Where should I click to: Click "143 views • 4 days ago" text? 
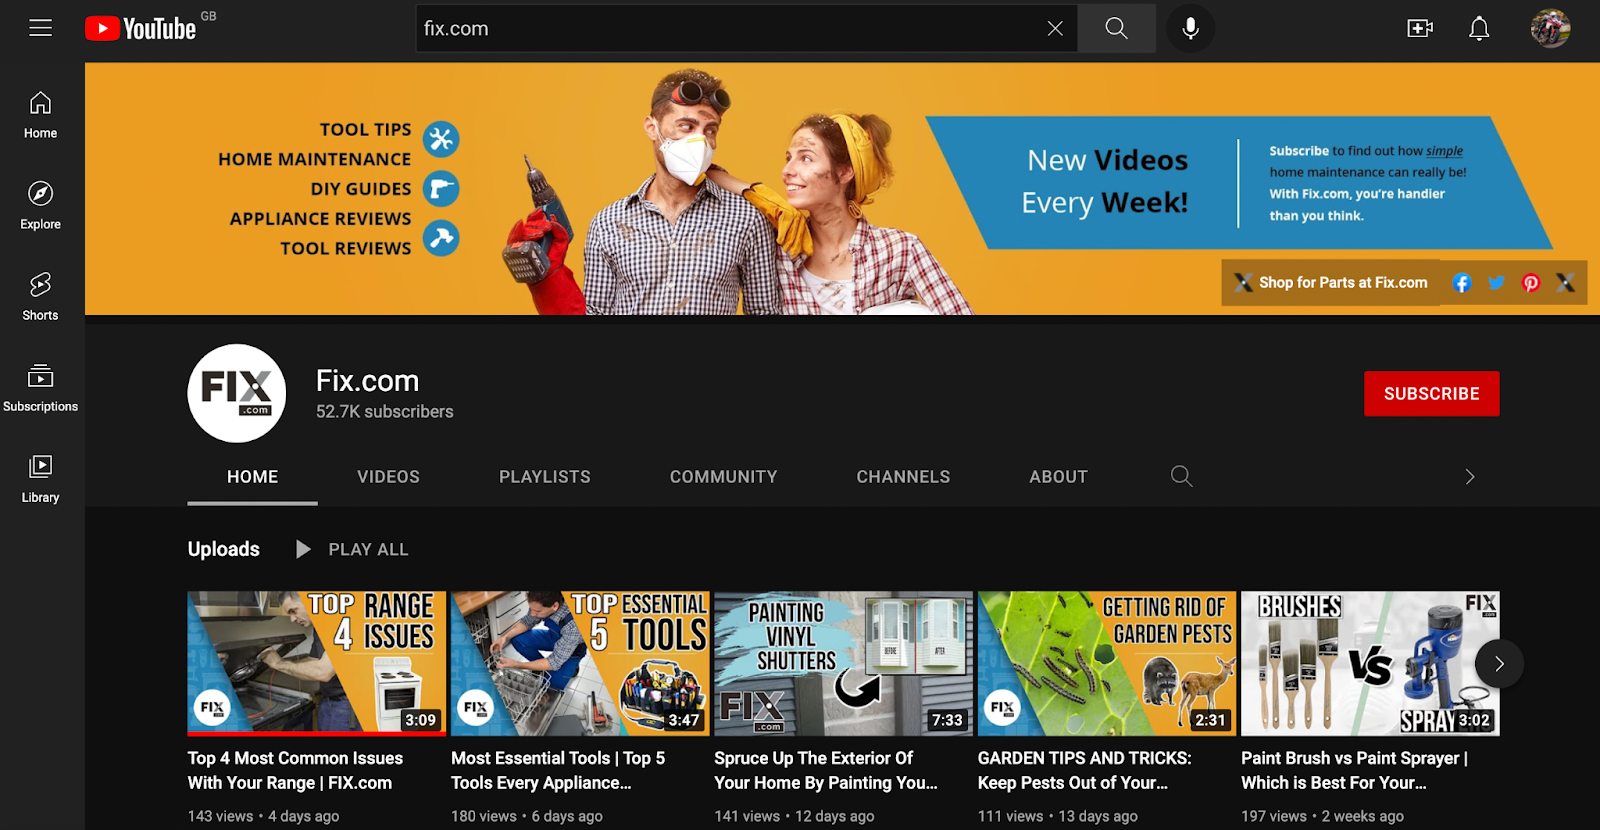[264, 816]
